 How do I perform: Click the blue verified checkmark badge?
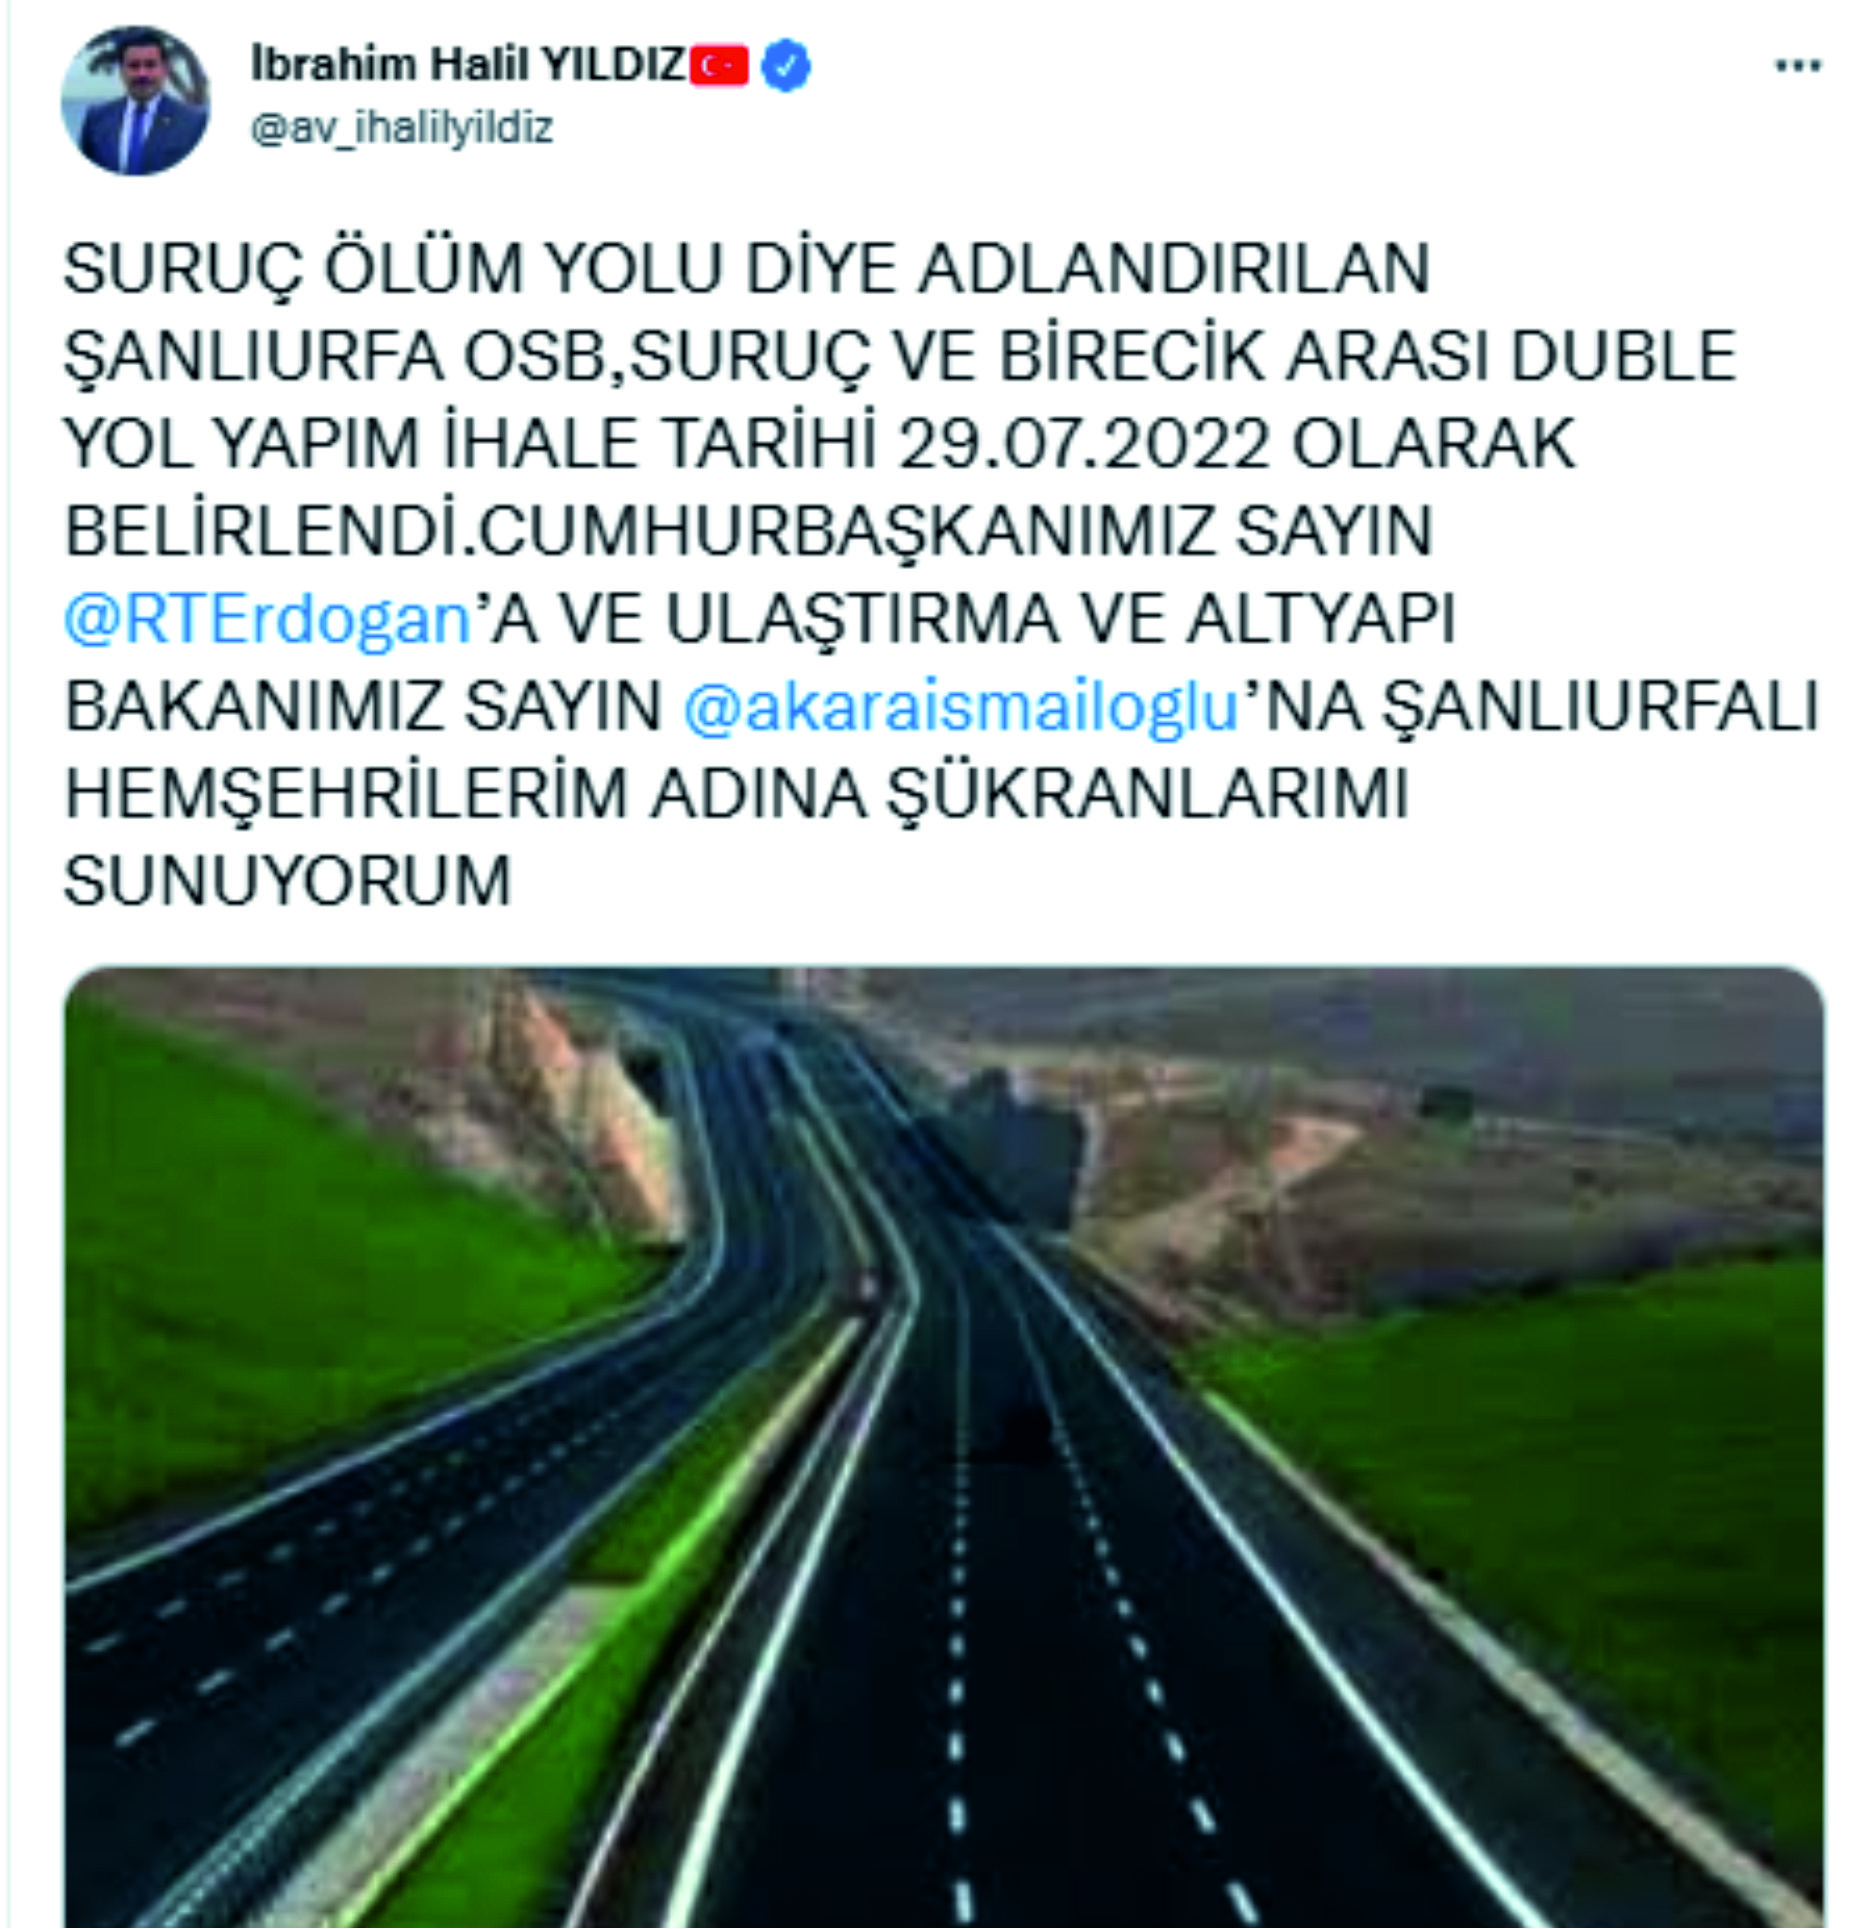click(x=786, y=66)
